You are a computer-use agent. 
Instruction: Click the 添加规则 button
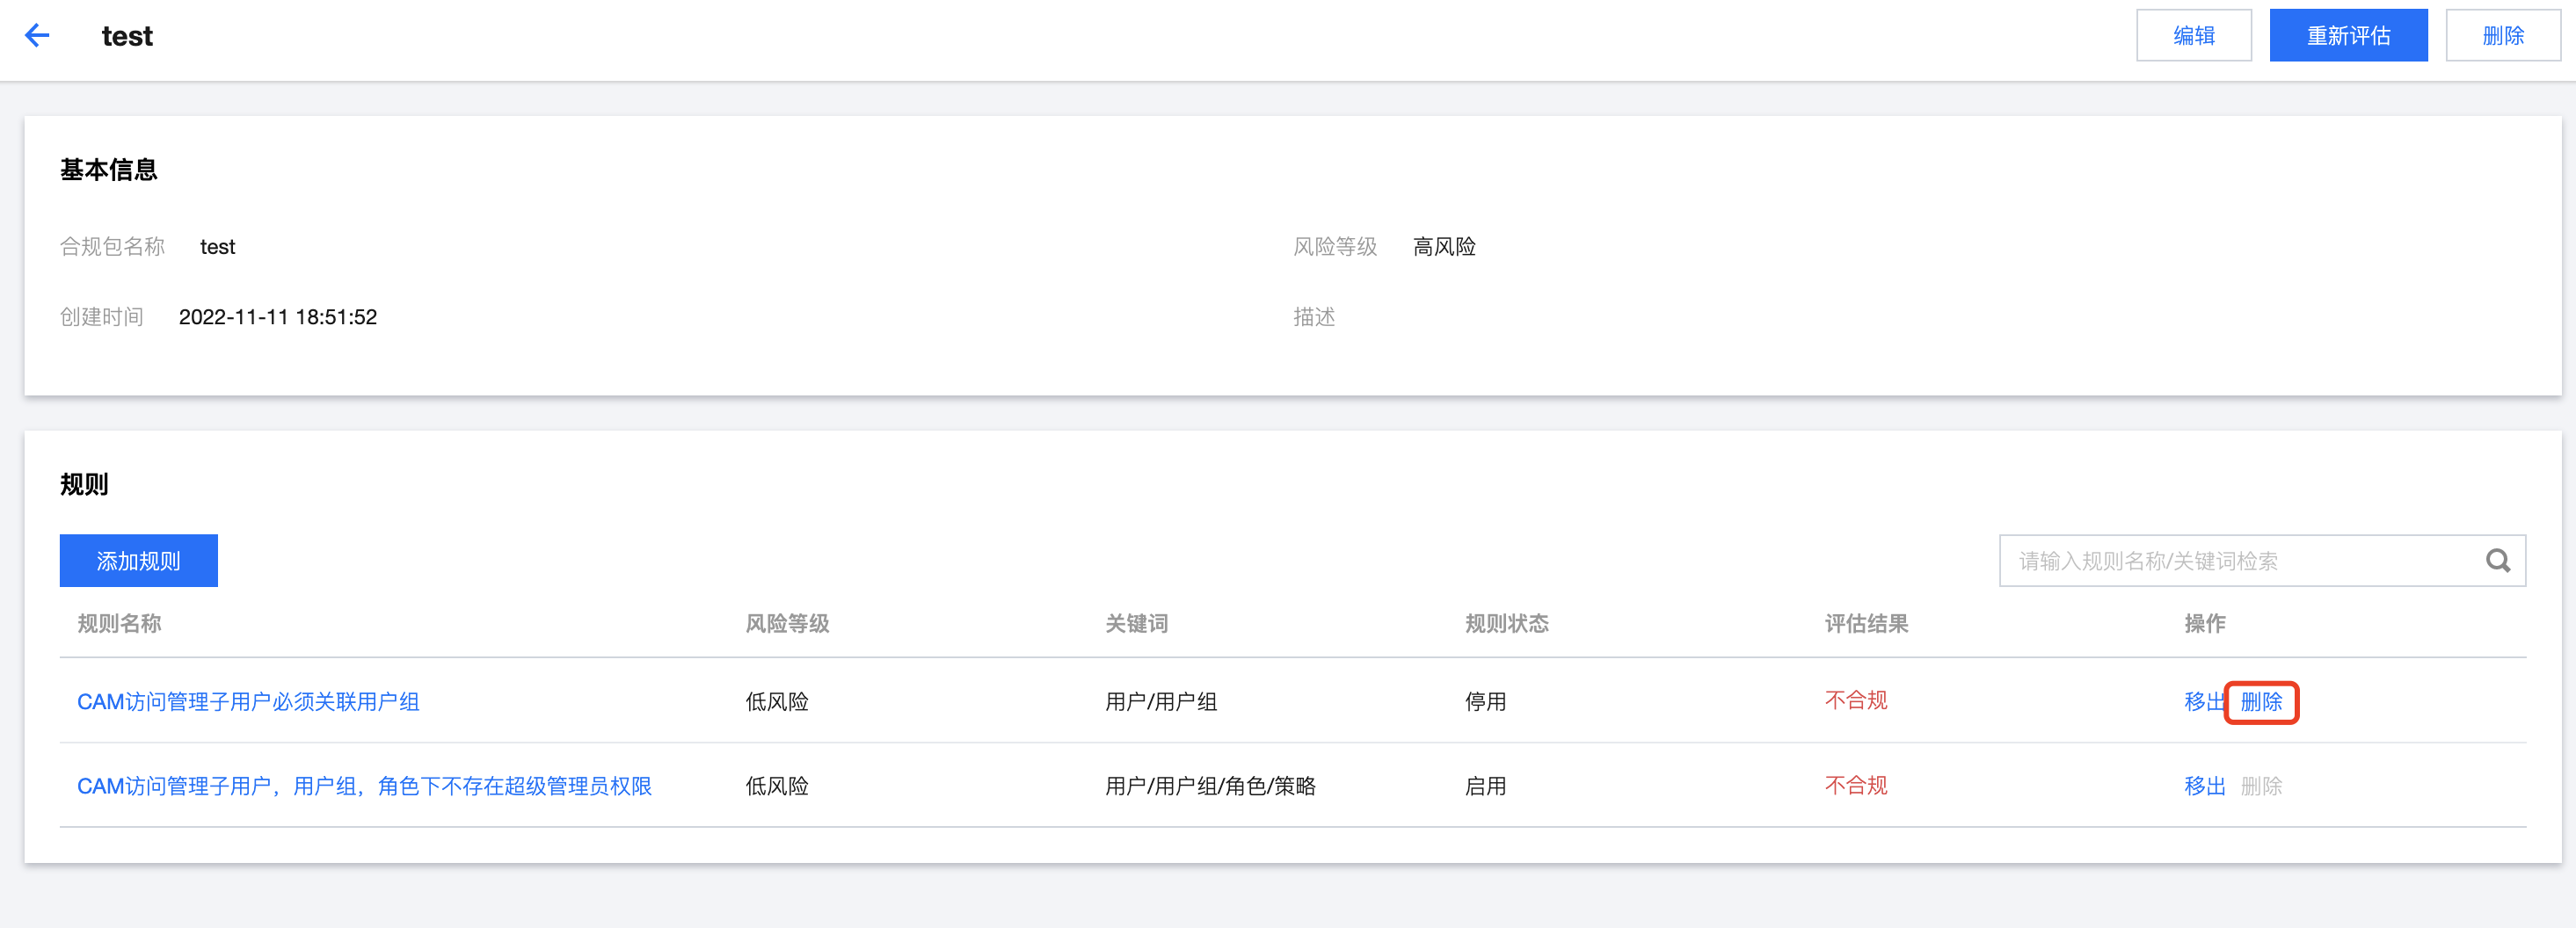[x=138, y=561]
